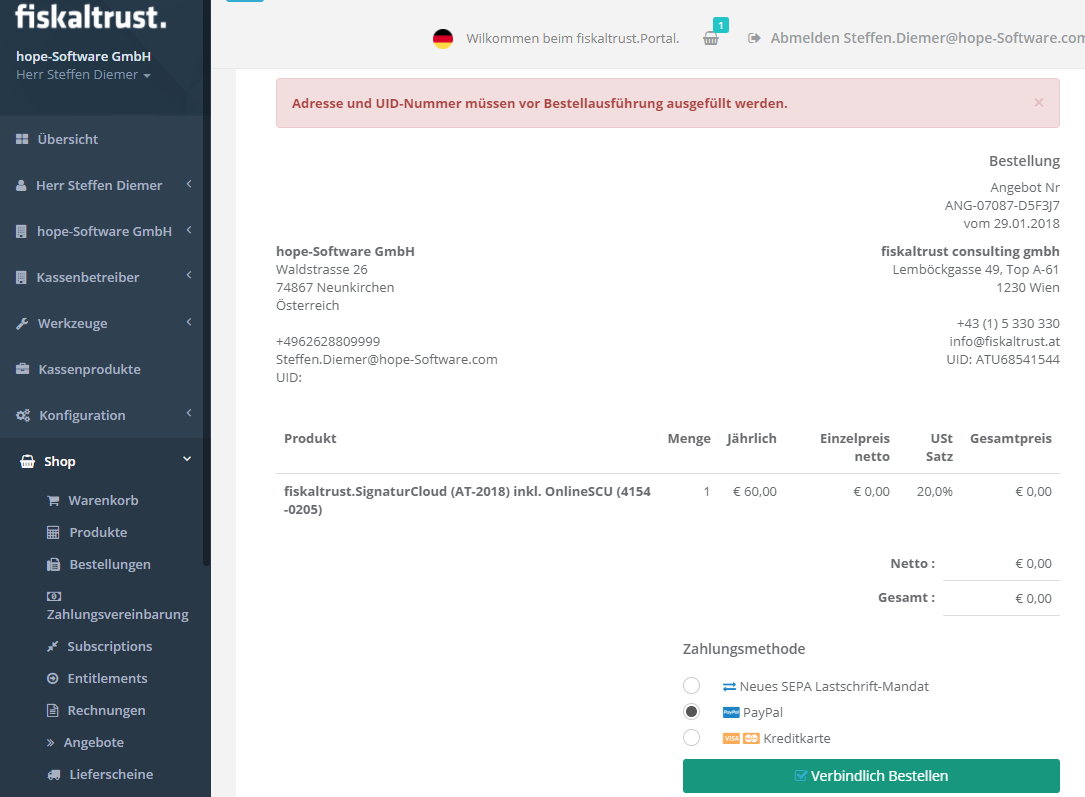The width and height of the screenshot is (1085, 797).
Task: Click the Zahlungsvereinbarung menu label
Action: tap(118, 615)
